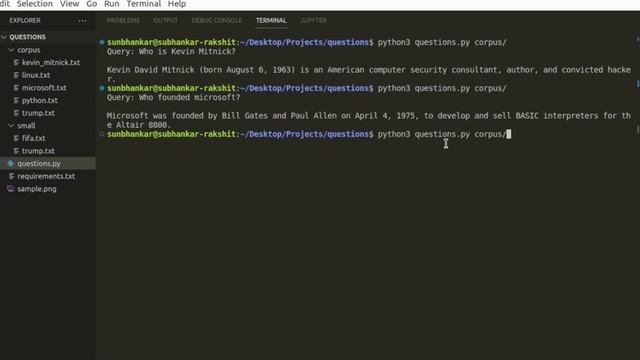Click the microsoft.txt file icon
Image resolution: width=640 pixels, height=360 pixels.
click(16, 88)
